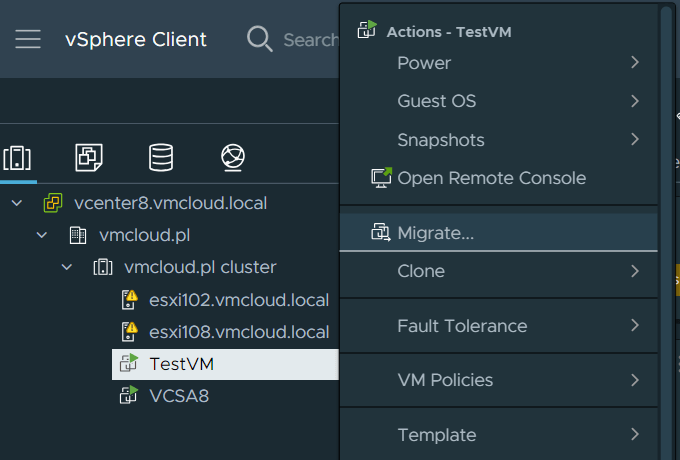This screenshot has height=460, width=680.
Task: Collapse the vmcloud.pl datacenter node
Action: pos(42,235)
